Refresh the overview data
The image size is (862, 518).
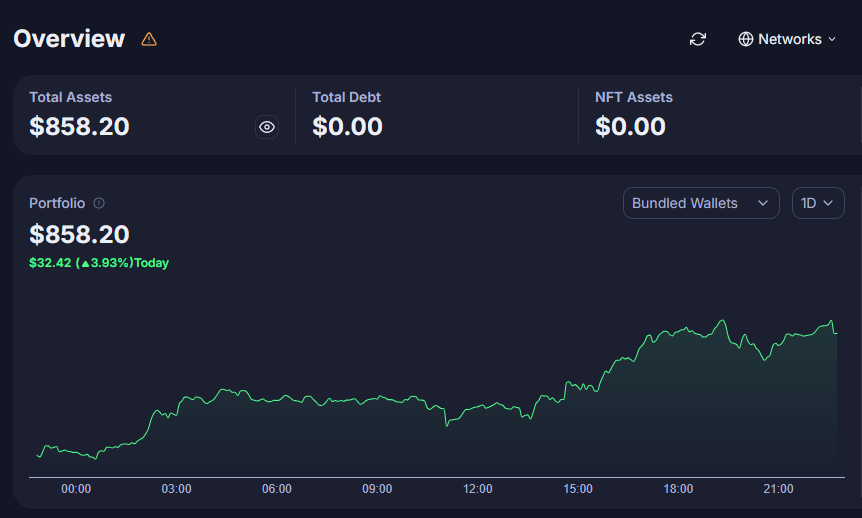pos(698,39)
